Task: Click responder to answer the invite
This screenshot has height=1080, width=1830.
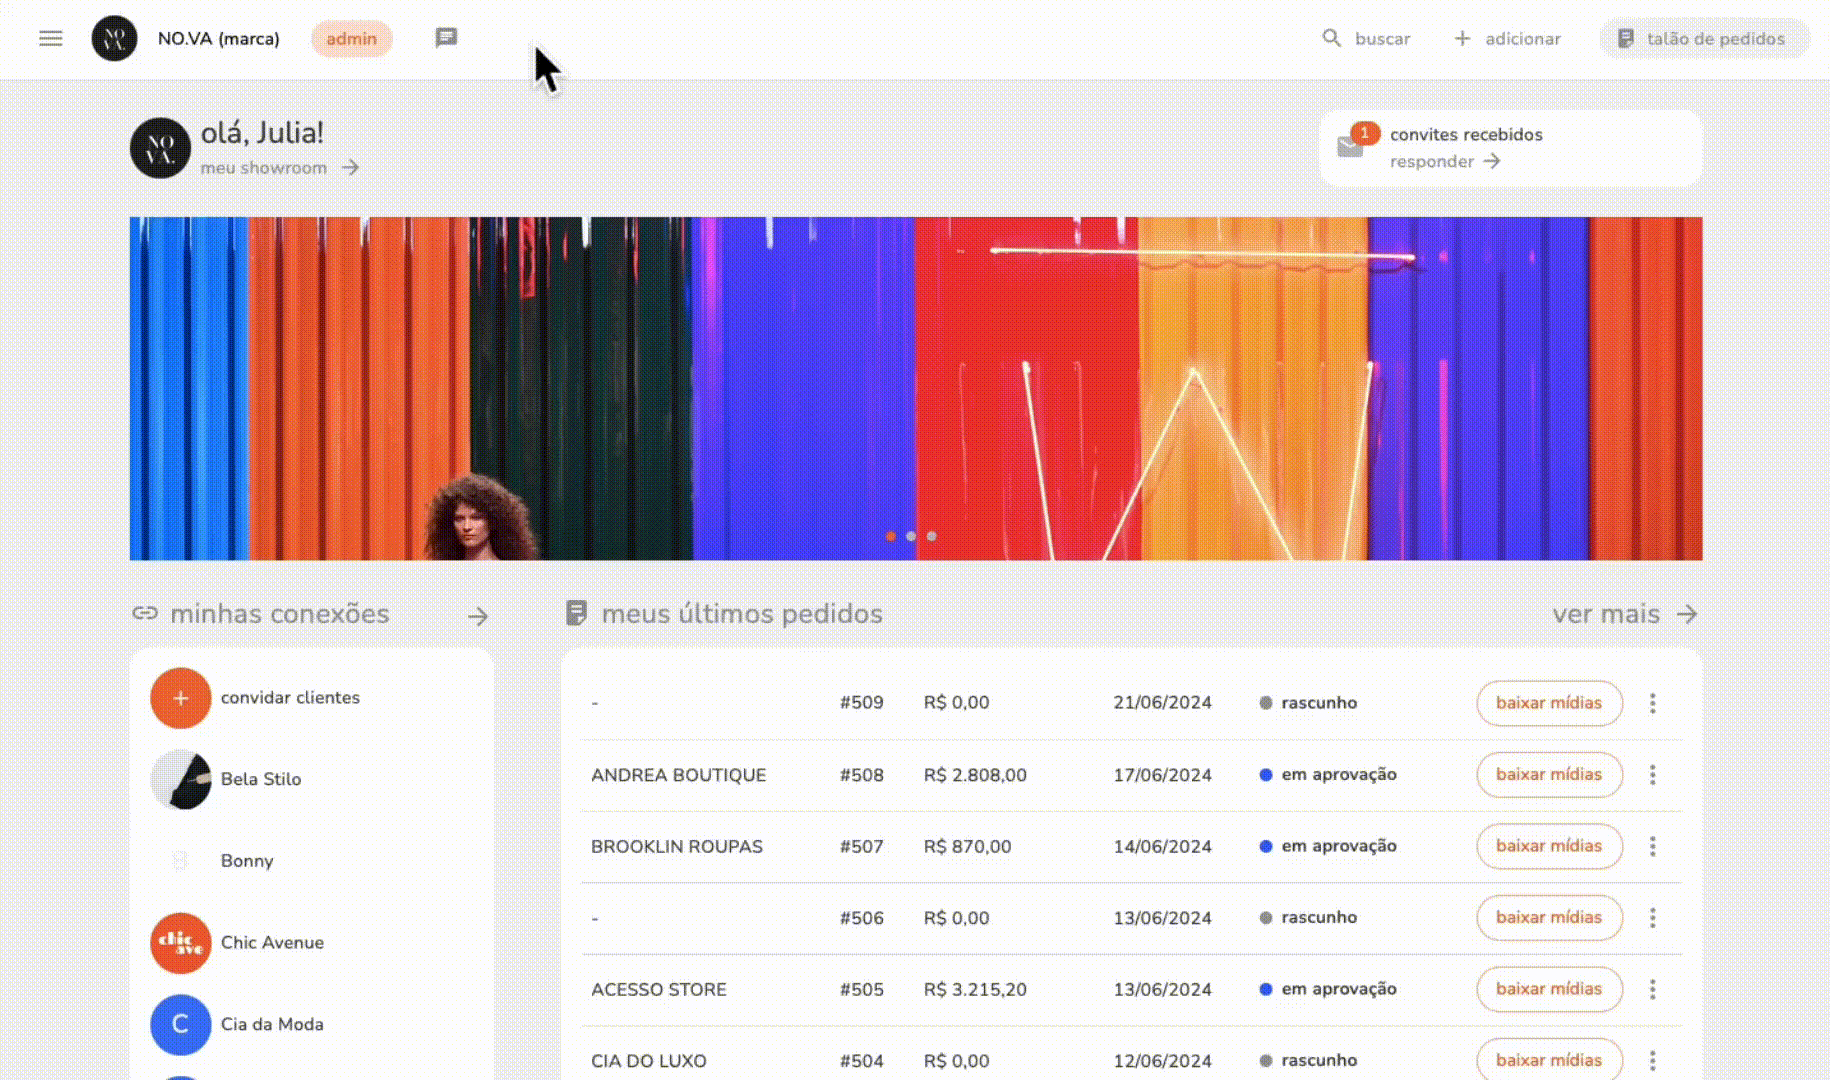Action: [1432, 161]
